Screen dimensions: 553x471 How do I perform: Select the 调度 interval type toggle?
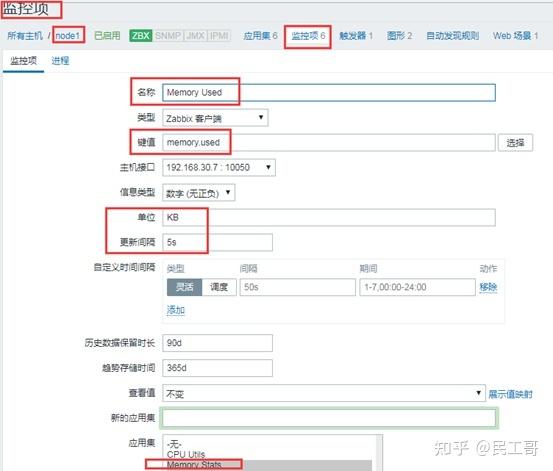point(219,287)
